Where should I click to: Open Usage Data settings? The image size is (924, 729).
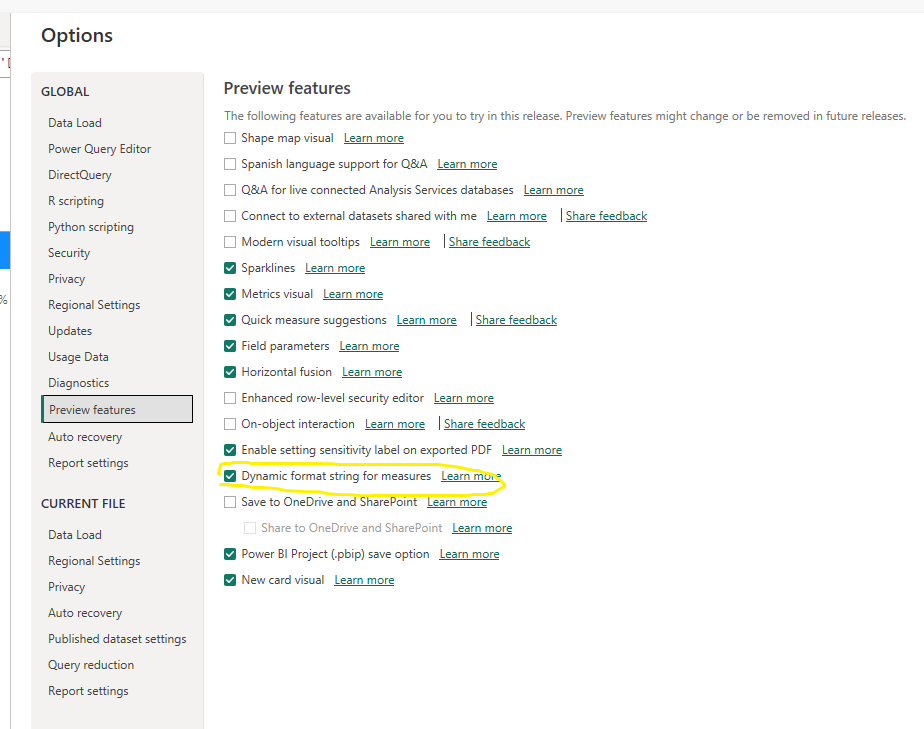pos(78,357)
